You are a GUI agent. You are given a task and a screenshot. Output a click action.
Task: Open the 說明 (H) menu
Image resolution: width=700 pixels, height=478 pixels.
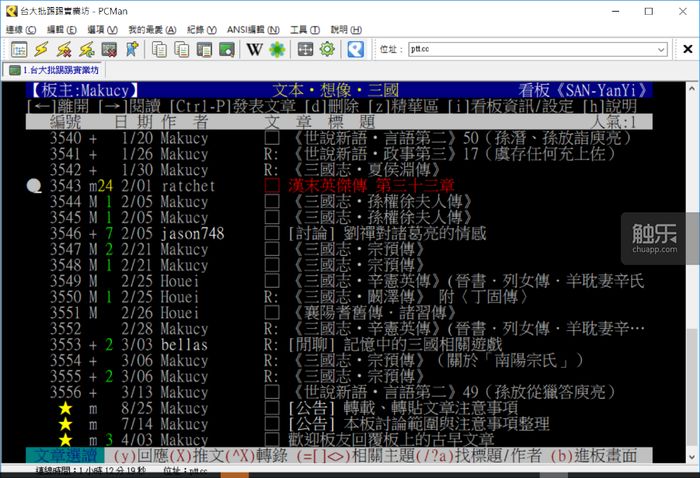[346, 30]
